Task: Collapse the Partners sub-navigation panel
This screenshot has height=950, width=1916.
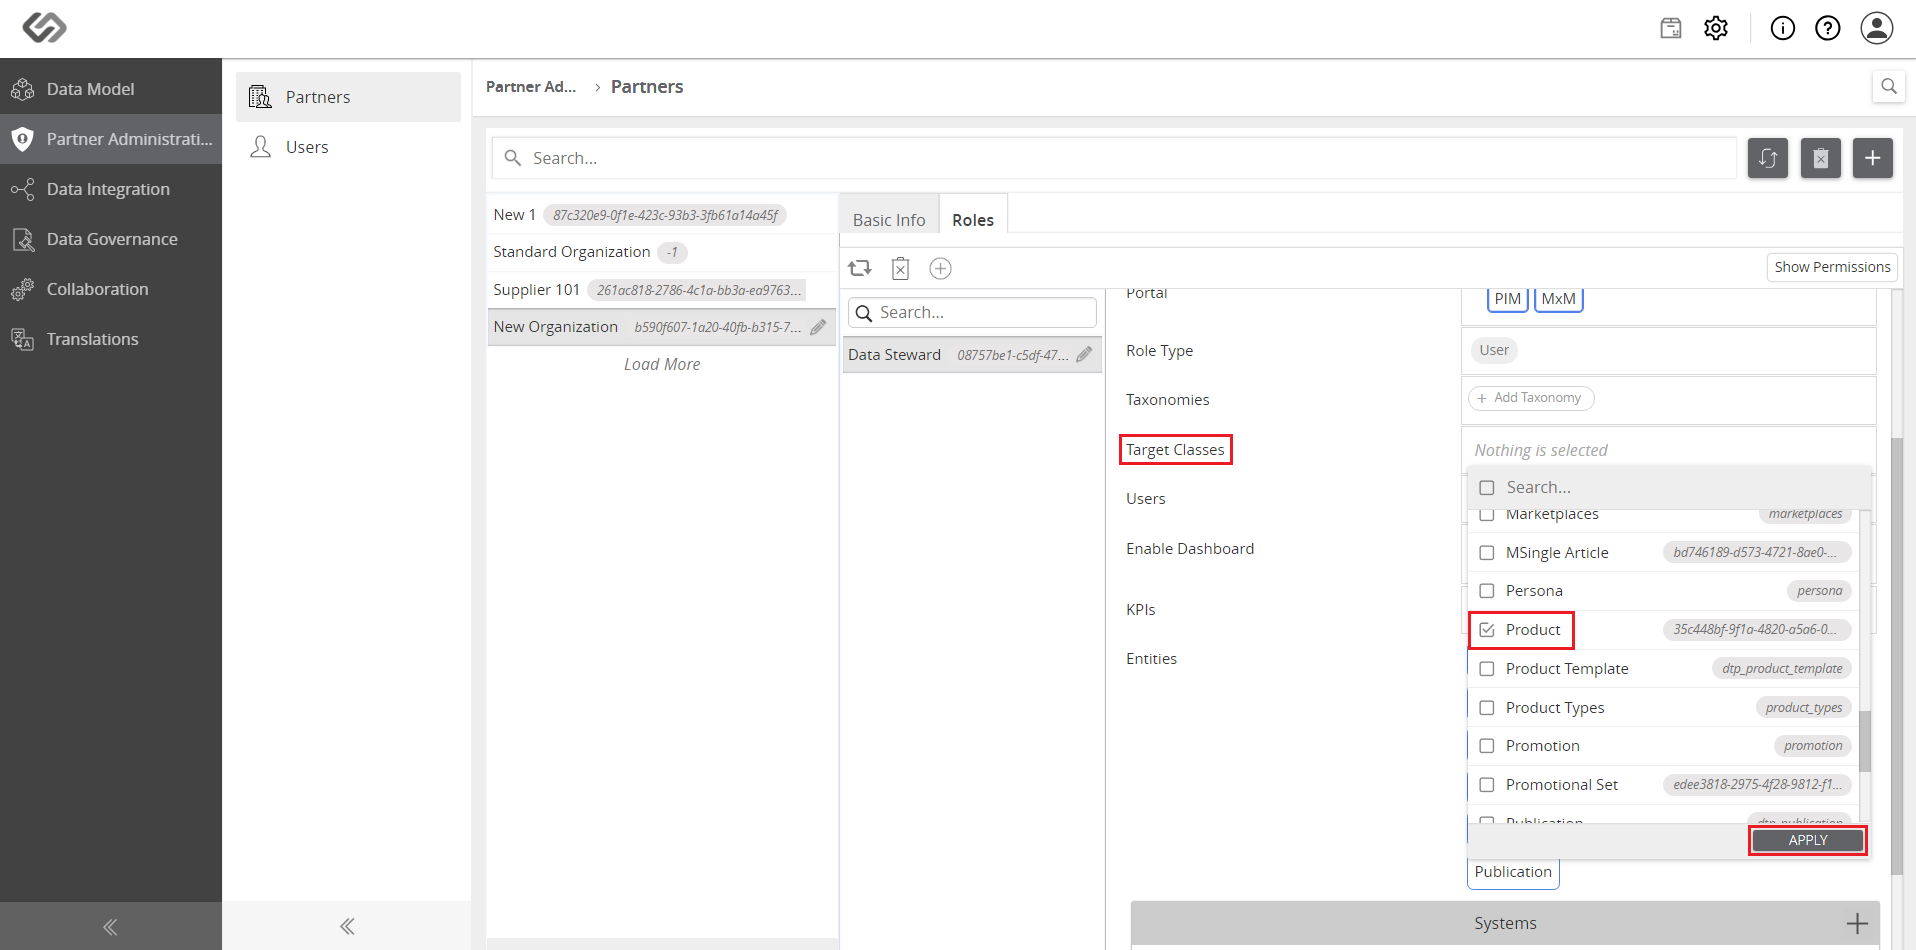Action: click(x=347, y=927)
